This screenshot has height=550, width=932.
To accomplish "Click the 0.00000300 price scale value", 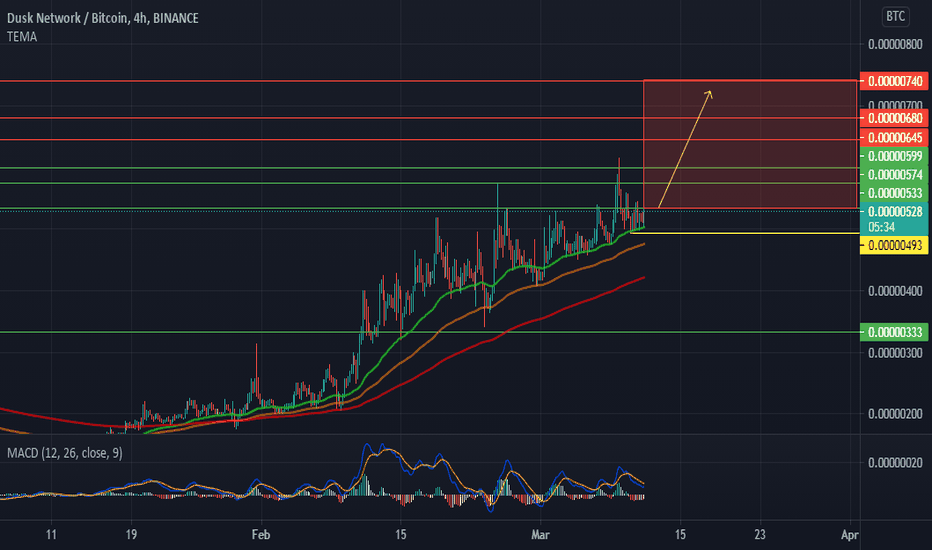I will click(x=895, y=353).
